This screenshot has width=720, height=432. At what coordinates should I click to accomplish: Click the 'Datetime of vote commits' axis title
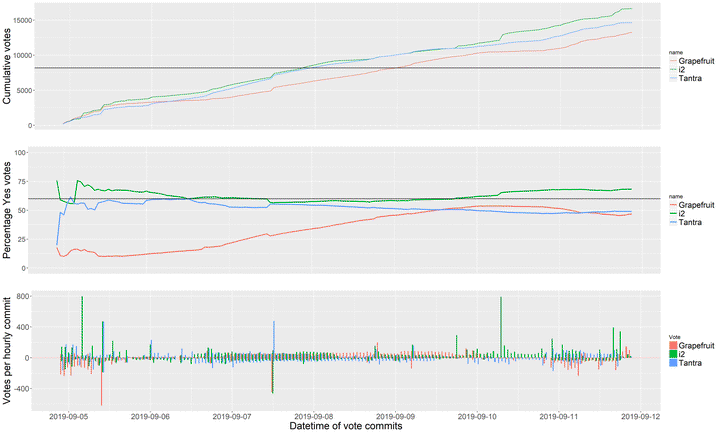click(x=346, y=426)
